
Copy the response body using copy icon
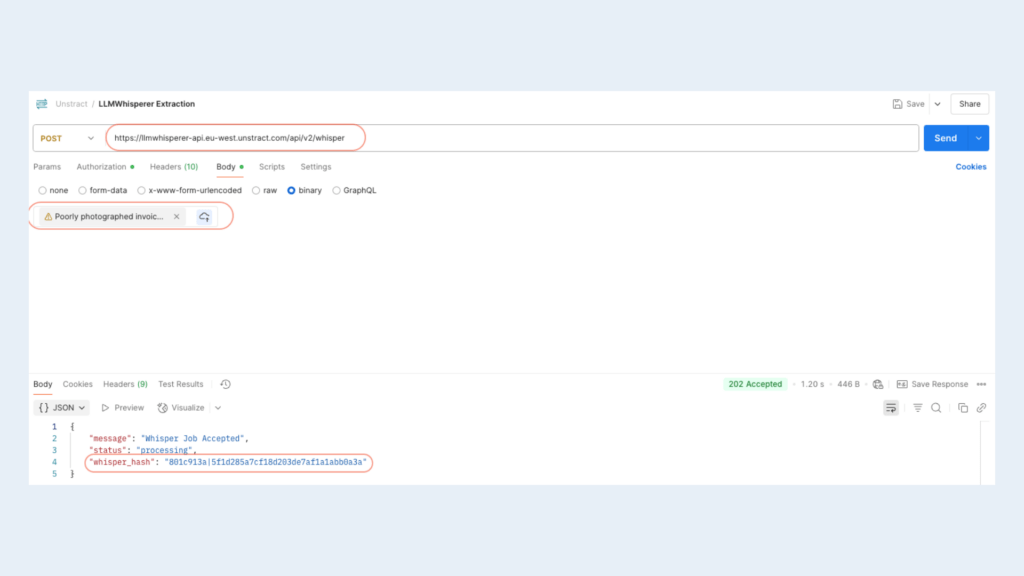pos(963,408)
